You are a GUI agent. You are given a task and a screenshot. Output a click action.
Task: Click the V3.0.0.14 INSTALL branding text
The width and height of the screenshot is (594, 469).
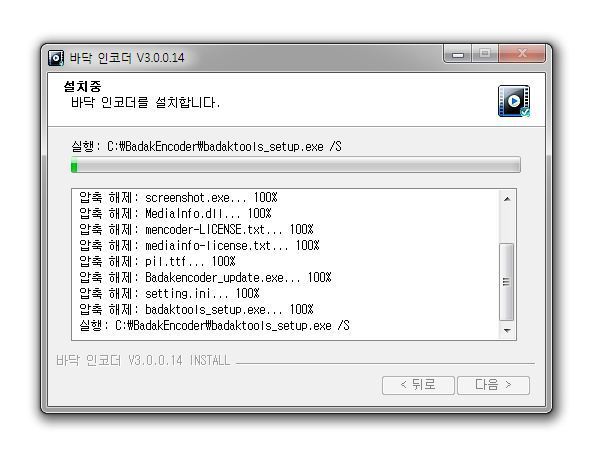pyautogui.click(x=143, y=360)
